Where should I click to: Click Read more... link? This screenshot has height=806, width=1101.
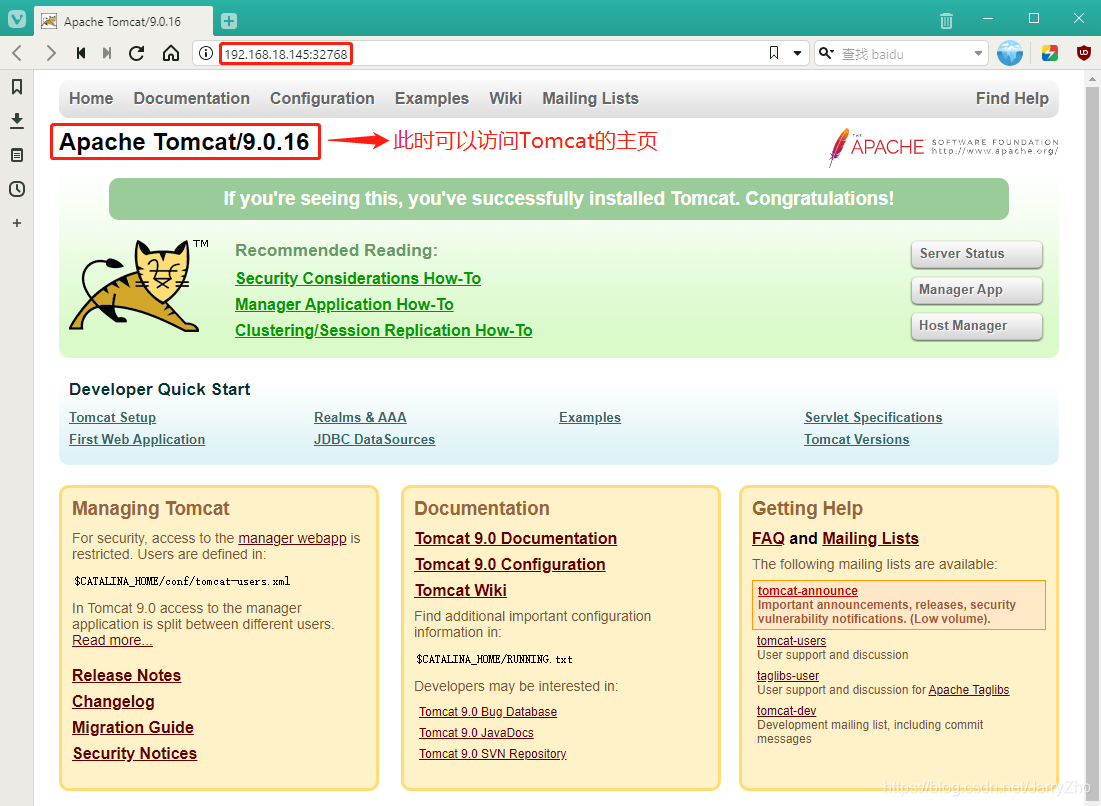[112, 640]
